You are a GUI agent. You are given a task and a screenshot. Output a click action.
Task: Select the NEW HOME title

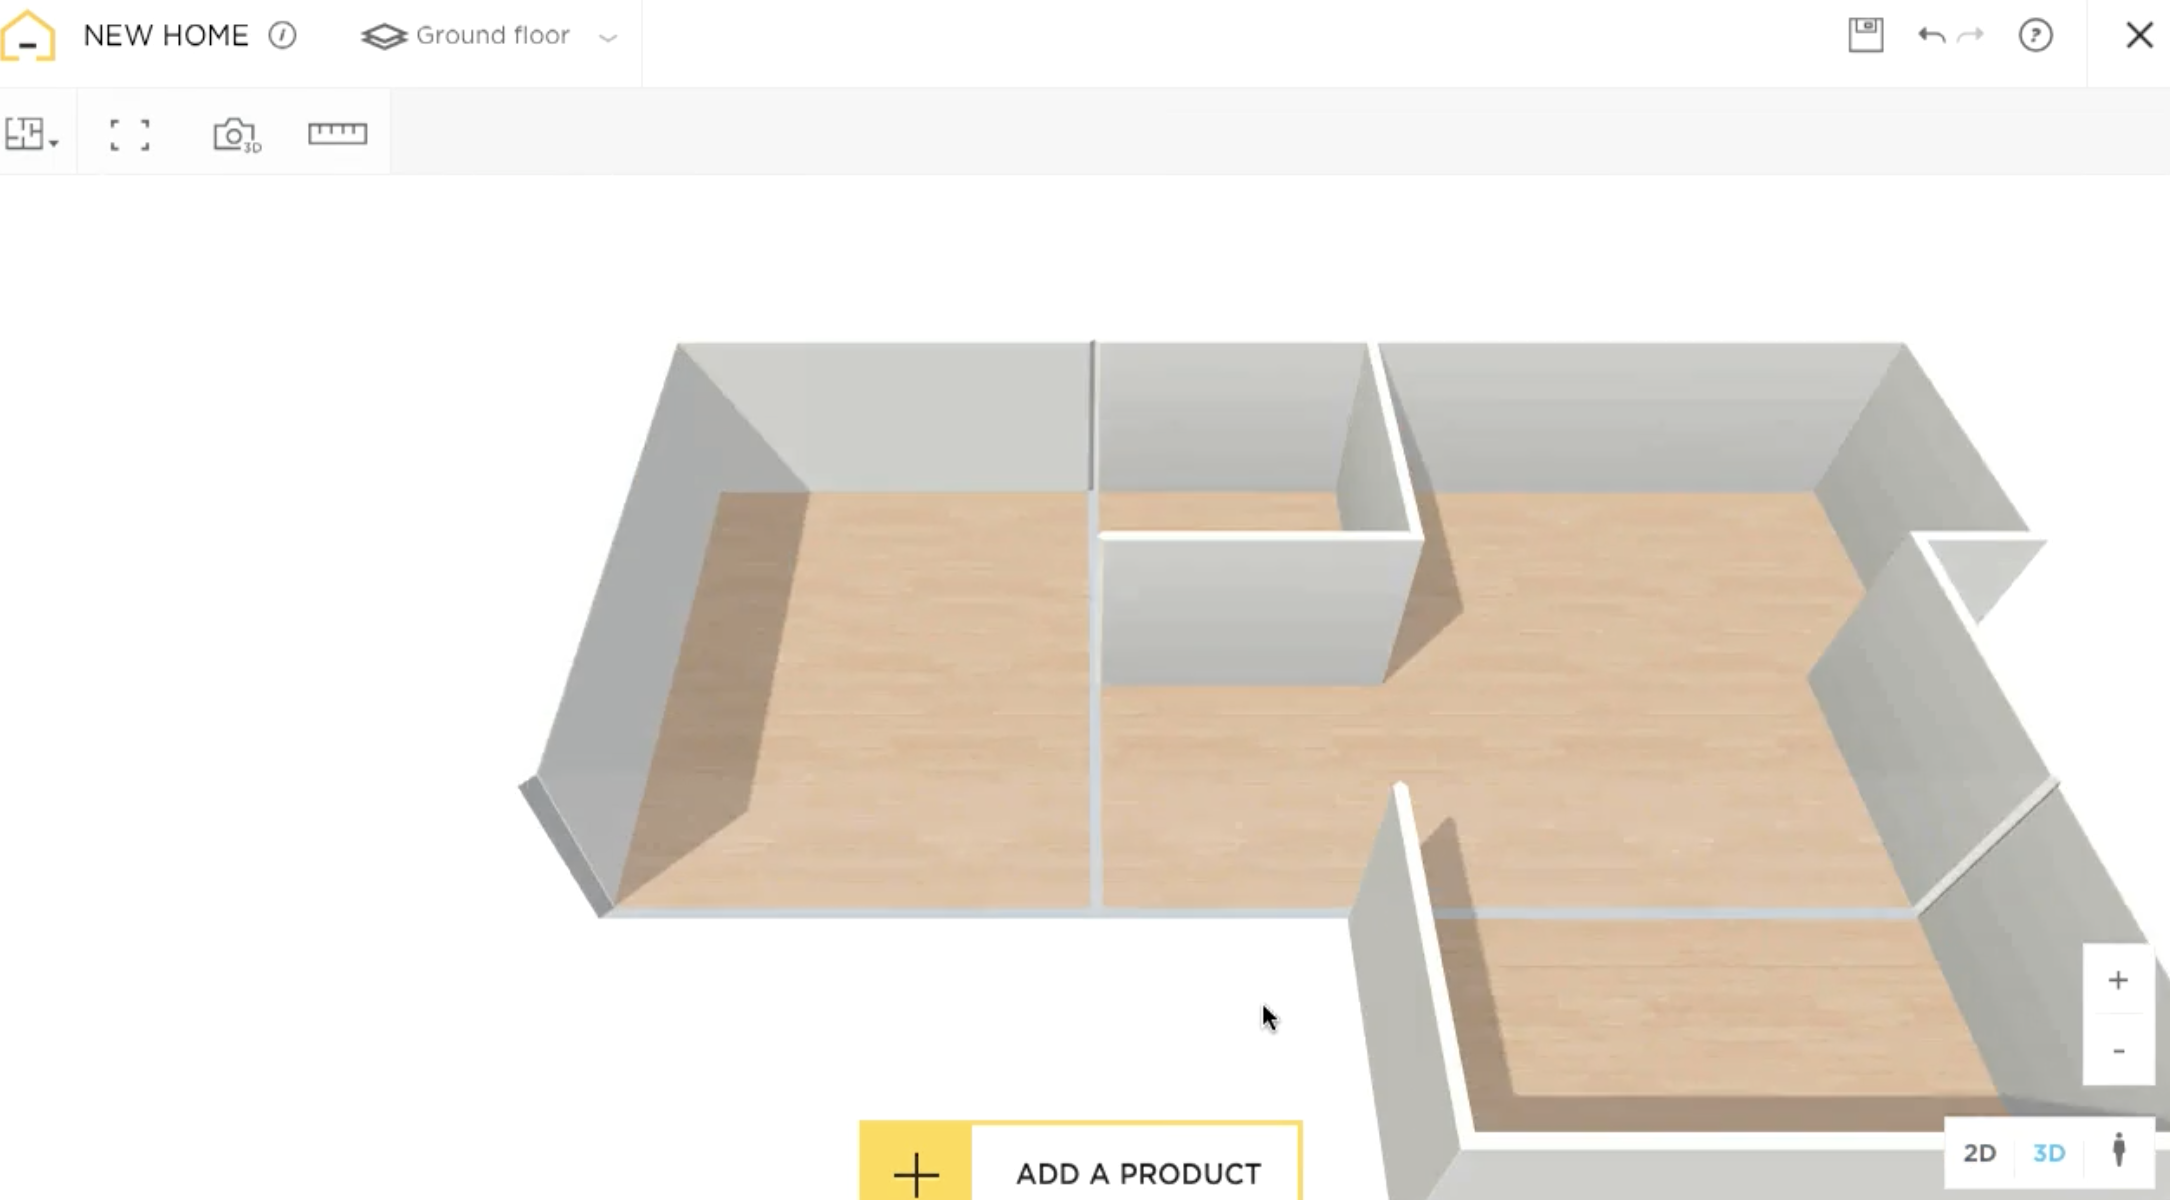166,34
